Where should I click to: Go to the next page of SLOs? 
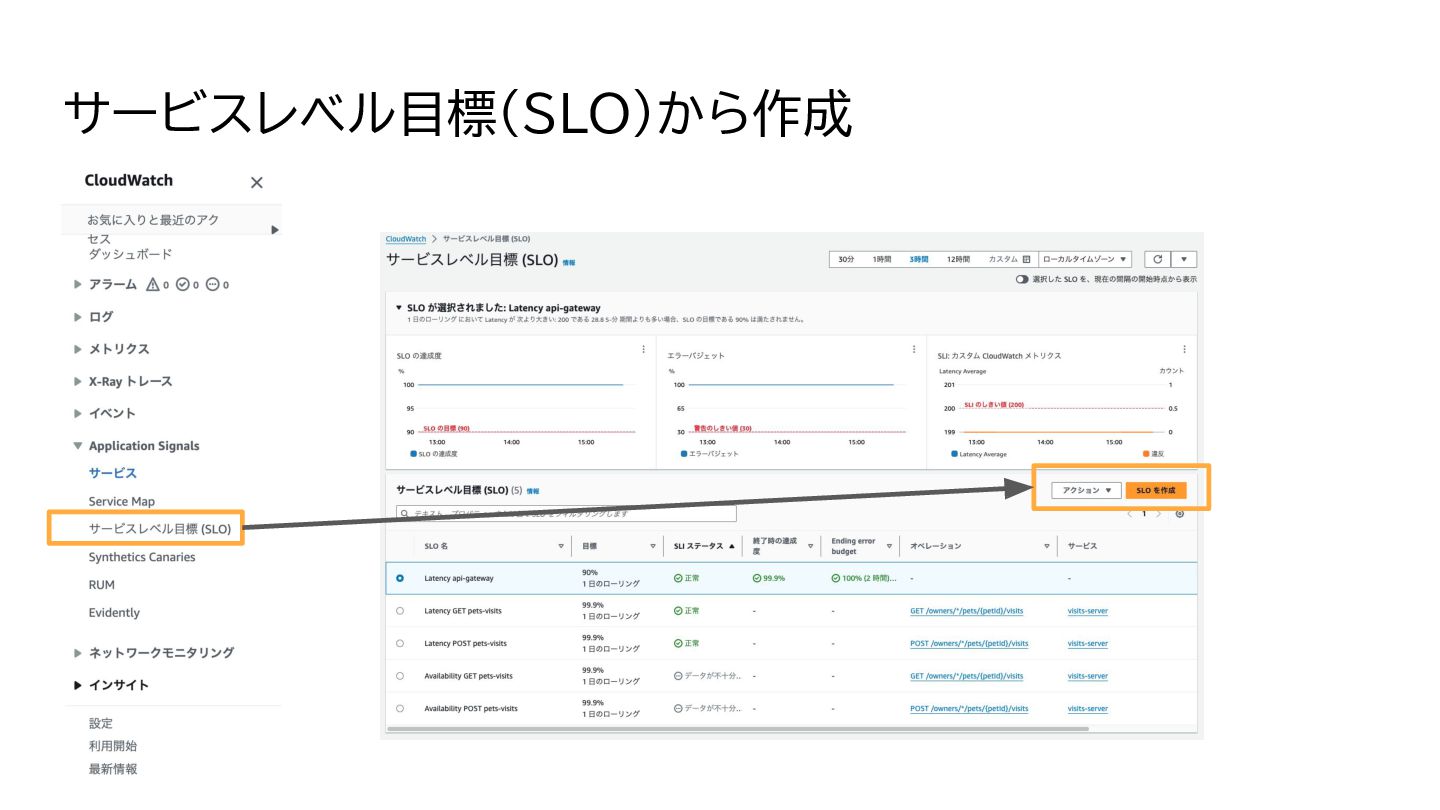[x=1158, y=513]
